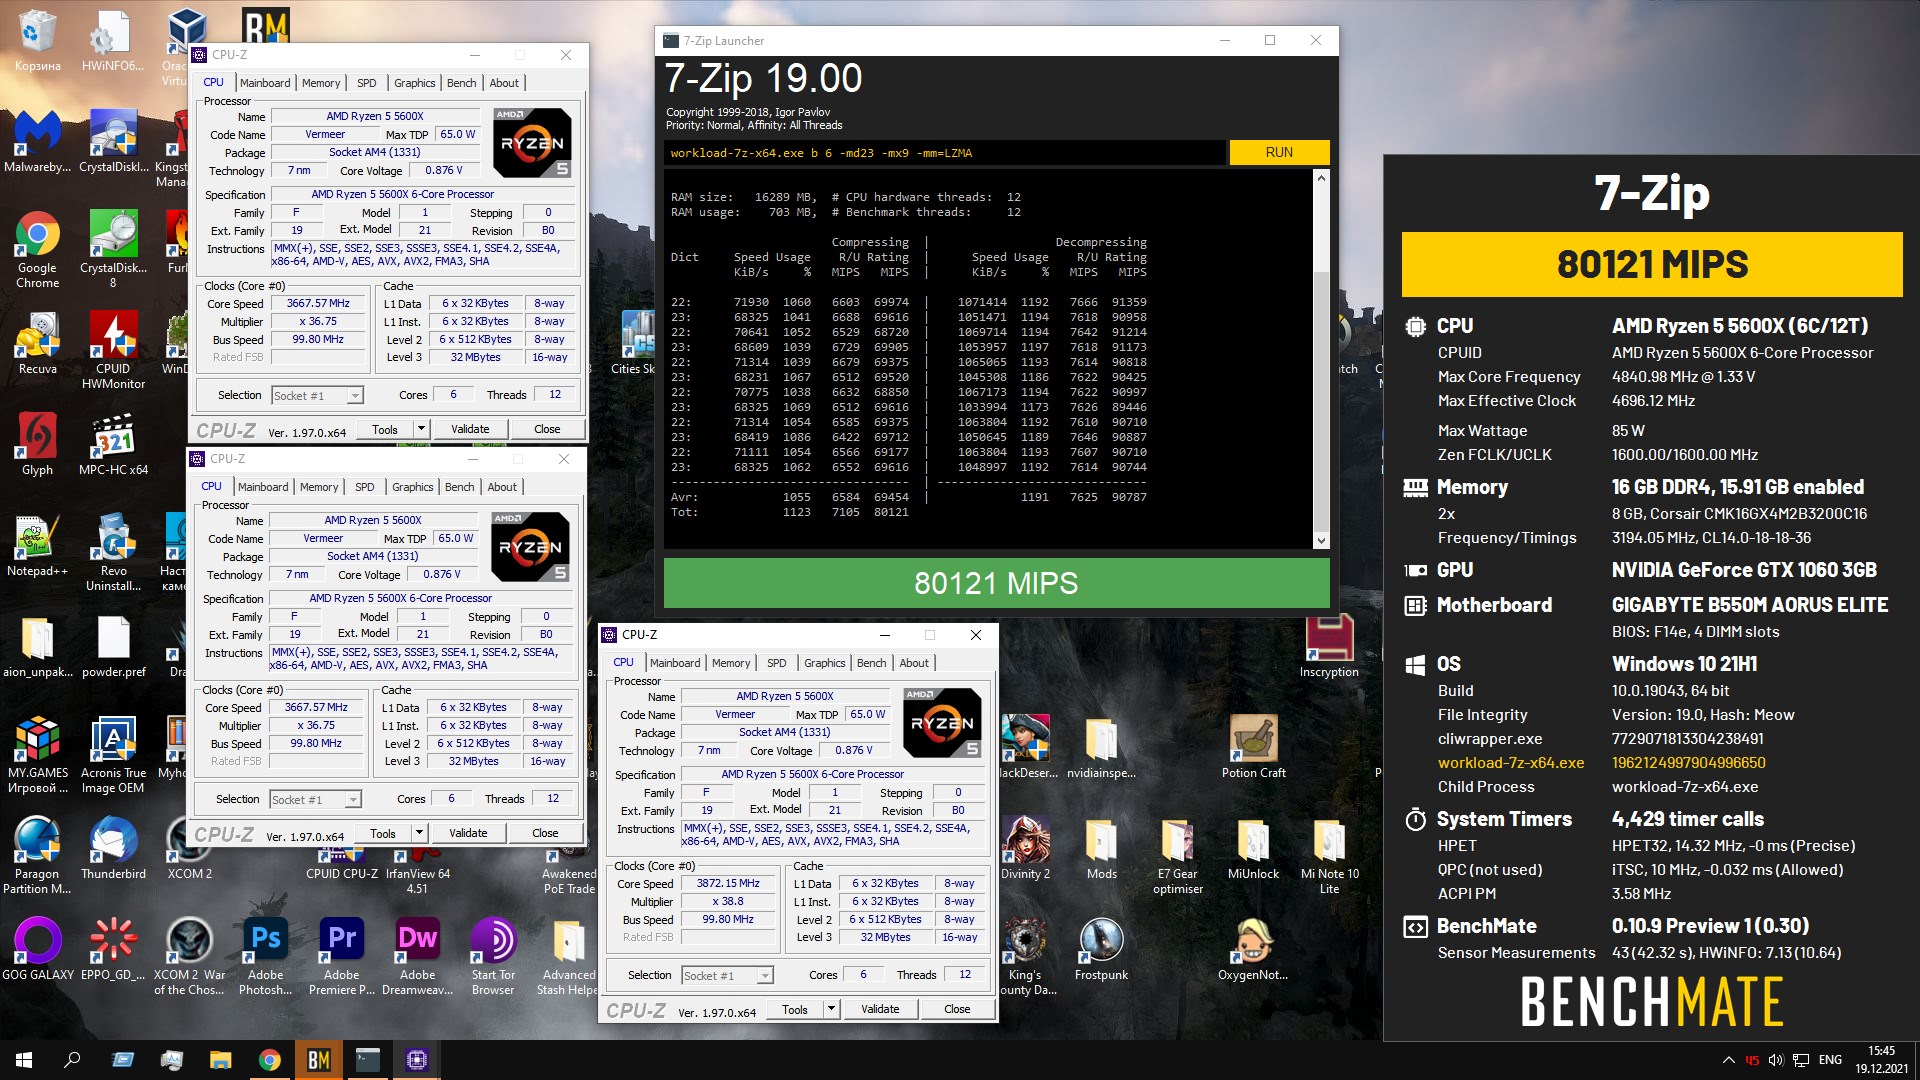Click Validate button in topmost CPU-Z window
Screen dimensions: 1920x1080
click(x=470, y=429)
